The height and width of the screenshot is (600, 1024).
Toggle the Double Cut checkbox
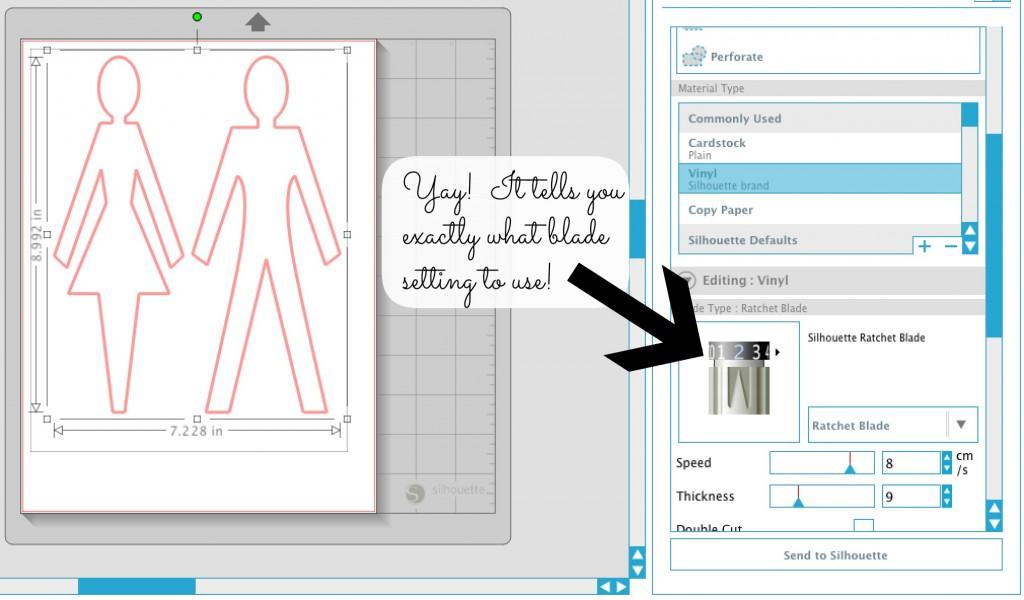pos(863,526)
